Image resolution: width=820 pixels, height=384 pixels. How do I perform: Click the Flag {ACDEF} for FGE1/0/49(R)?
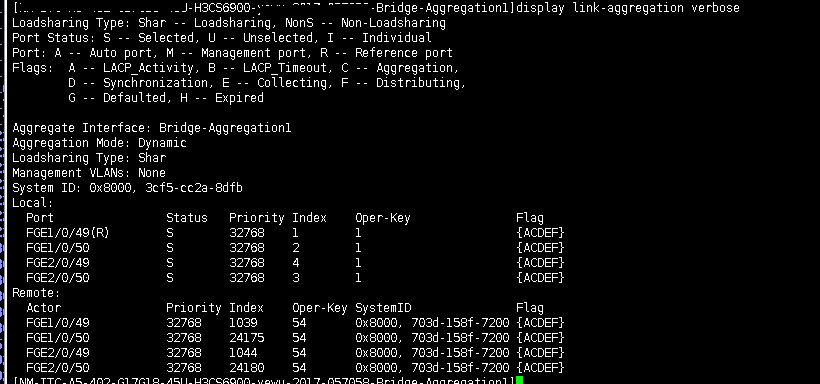540,233
